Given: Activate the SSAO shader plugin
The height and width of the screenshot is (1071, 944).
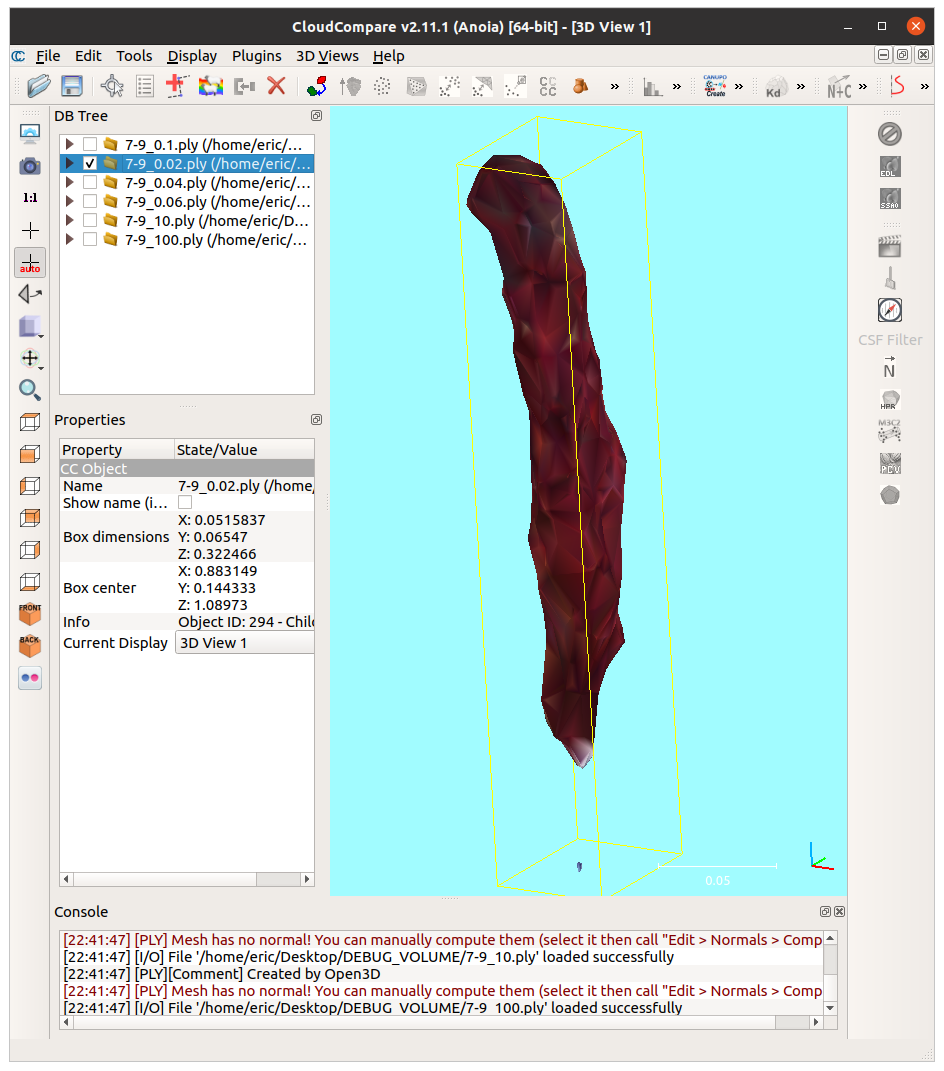Looking at the screenshot, I should click(x=890, y=198).
